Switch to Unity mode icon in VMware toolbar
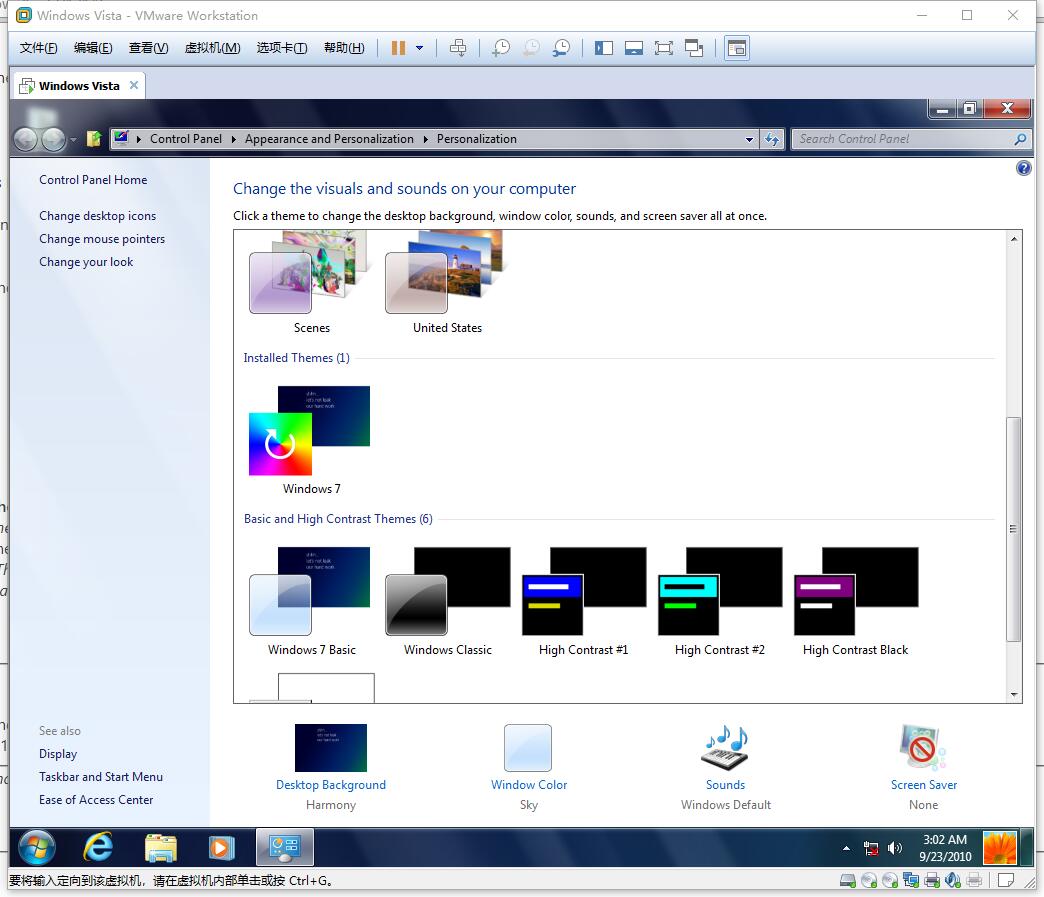 [x=694, y=48]
